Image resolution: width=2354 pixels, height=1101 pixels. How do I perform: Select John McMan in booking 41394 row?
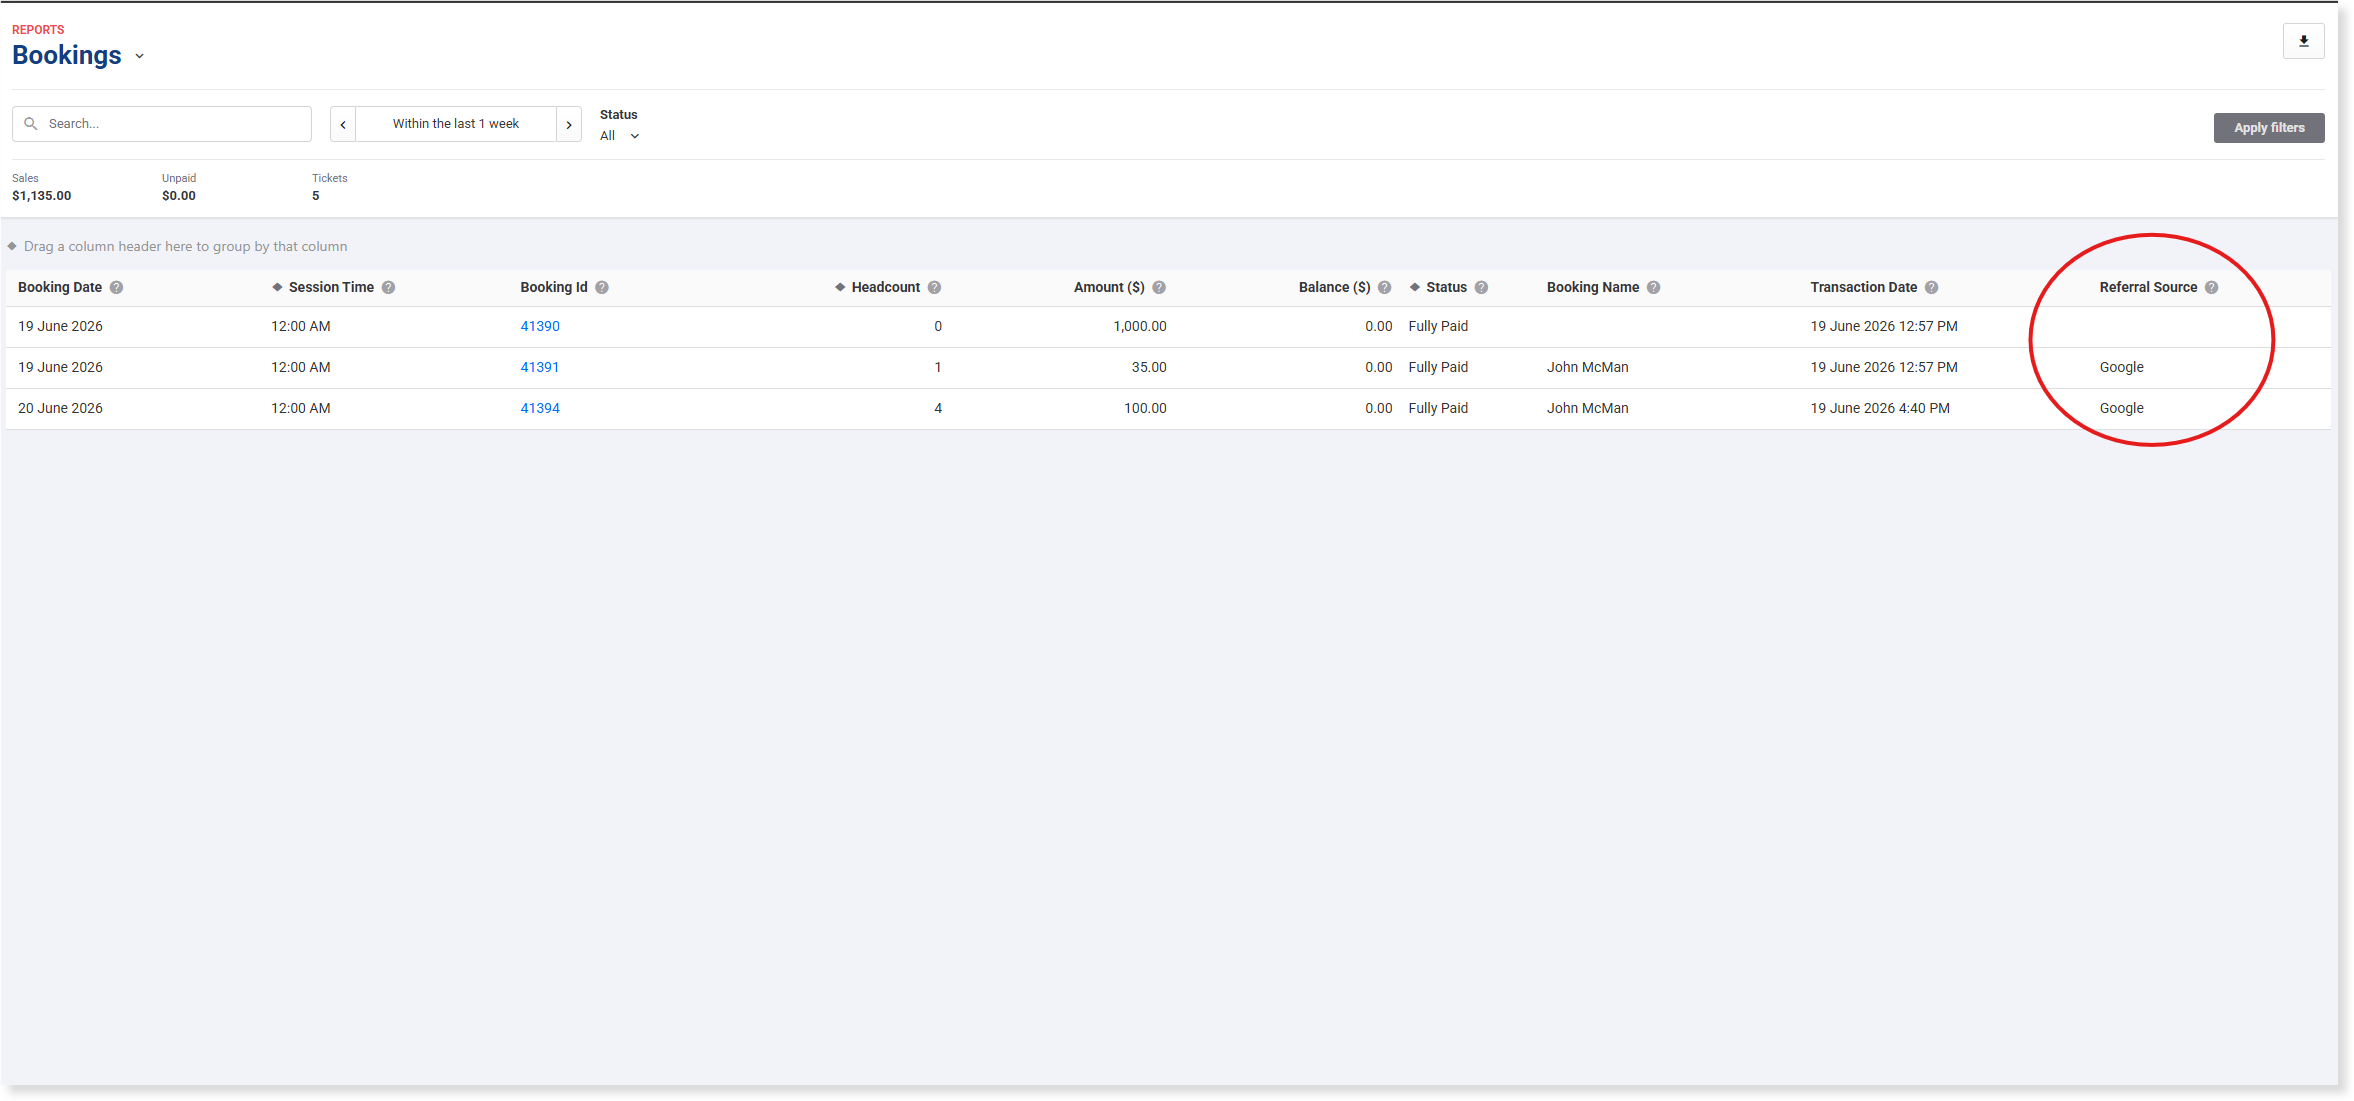pyautogui.click(x=1588, y=408)
